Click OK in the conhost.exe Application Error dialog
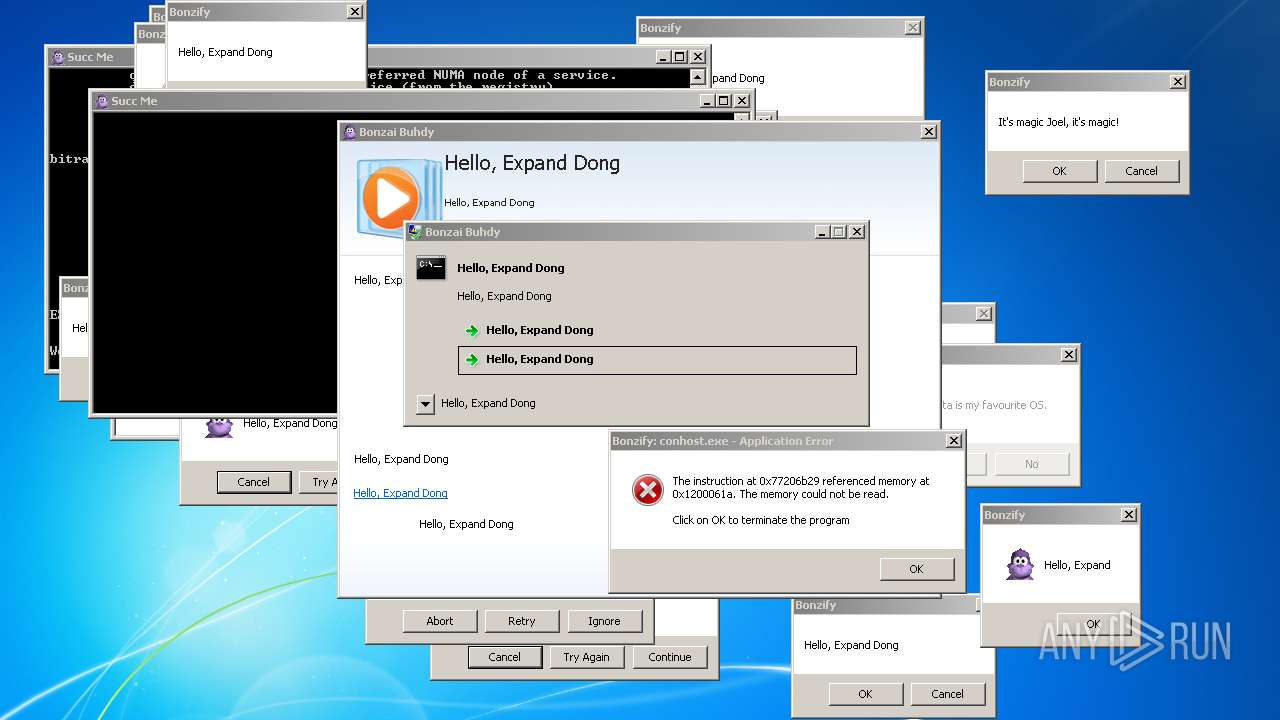This screenshot has width=1280, height=720. coord(916,569)
